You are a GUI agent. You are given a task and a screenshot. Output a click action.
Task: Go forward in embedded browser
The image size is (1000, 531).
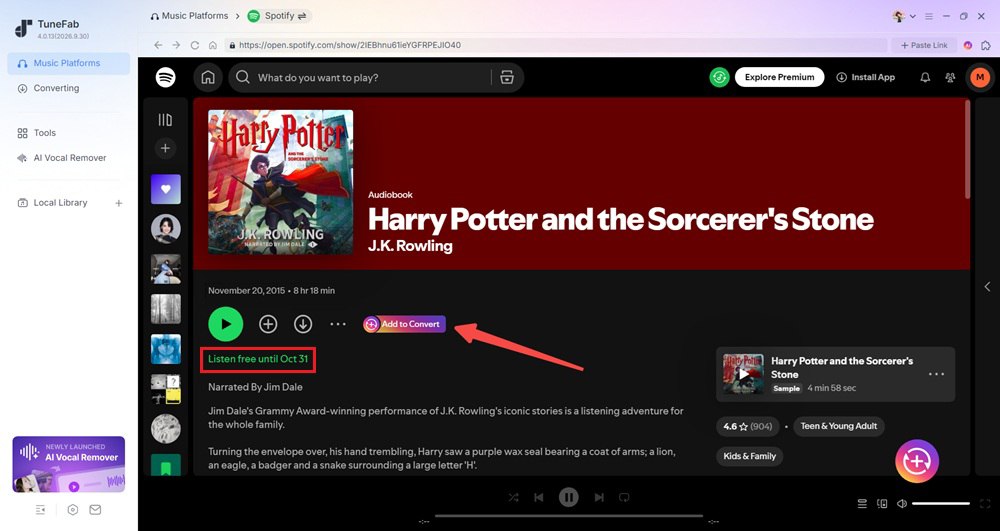click(177, 45)
